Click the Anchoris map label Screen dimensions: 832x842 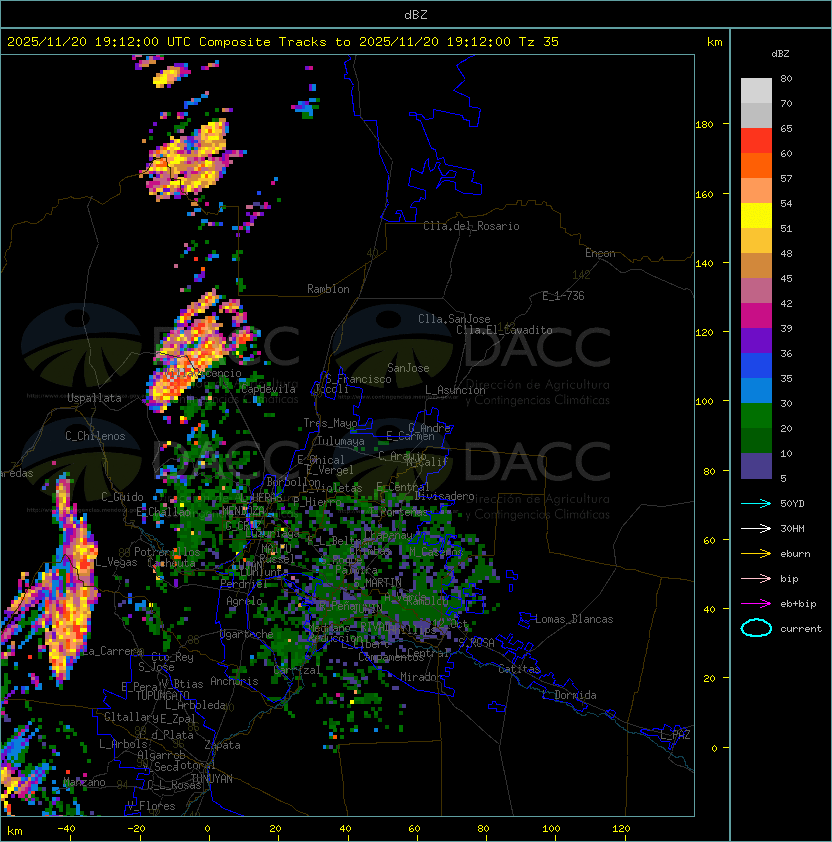234,681
